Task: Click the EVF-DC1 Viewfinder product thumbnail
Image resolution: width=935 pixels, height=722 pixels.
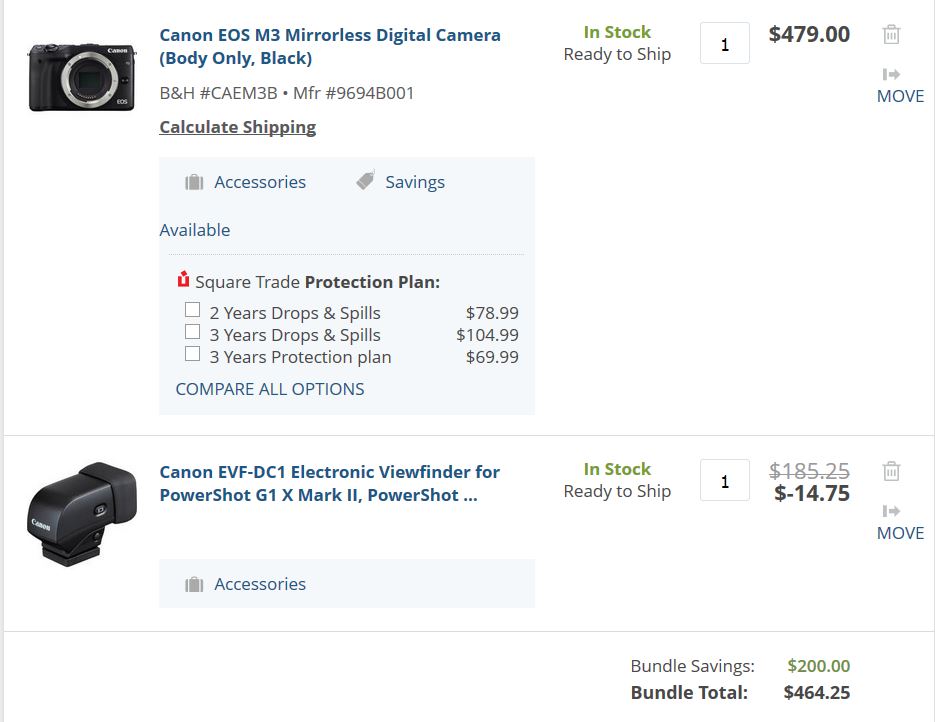Action: coord(69,513)
